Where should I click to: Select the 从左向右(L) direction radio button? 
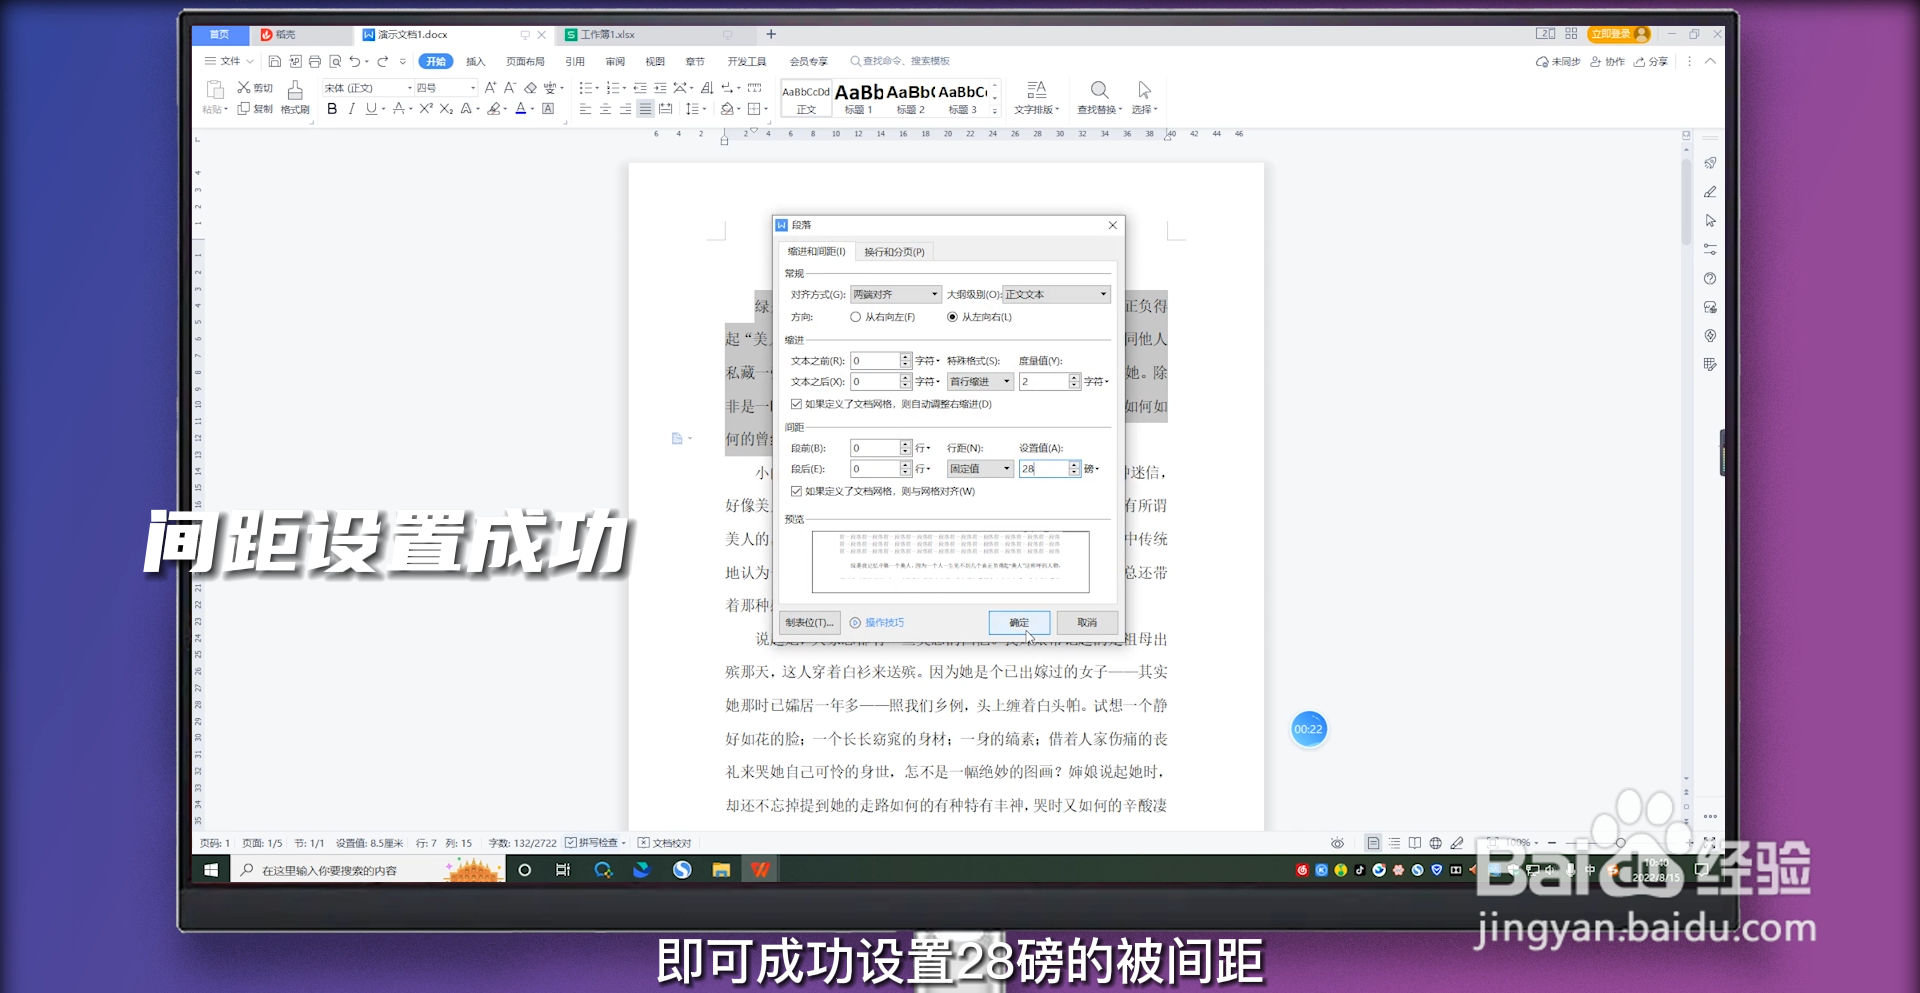tap(953, 317)
